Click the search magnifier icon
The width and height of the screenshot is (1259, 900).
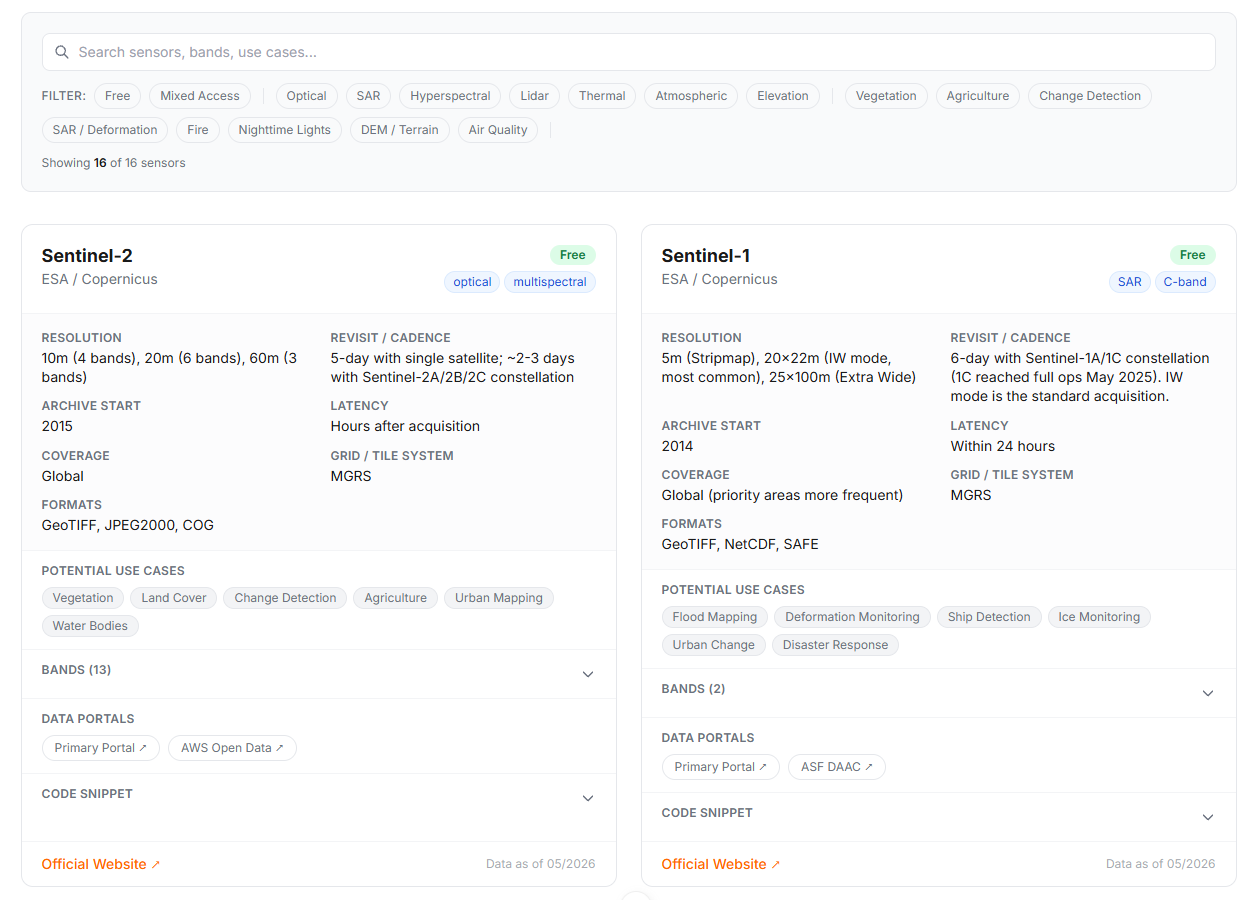[62, 52]
